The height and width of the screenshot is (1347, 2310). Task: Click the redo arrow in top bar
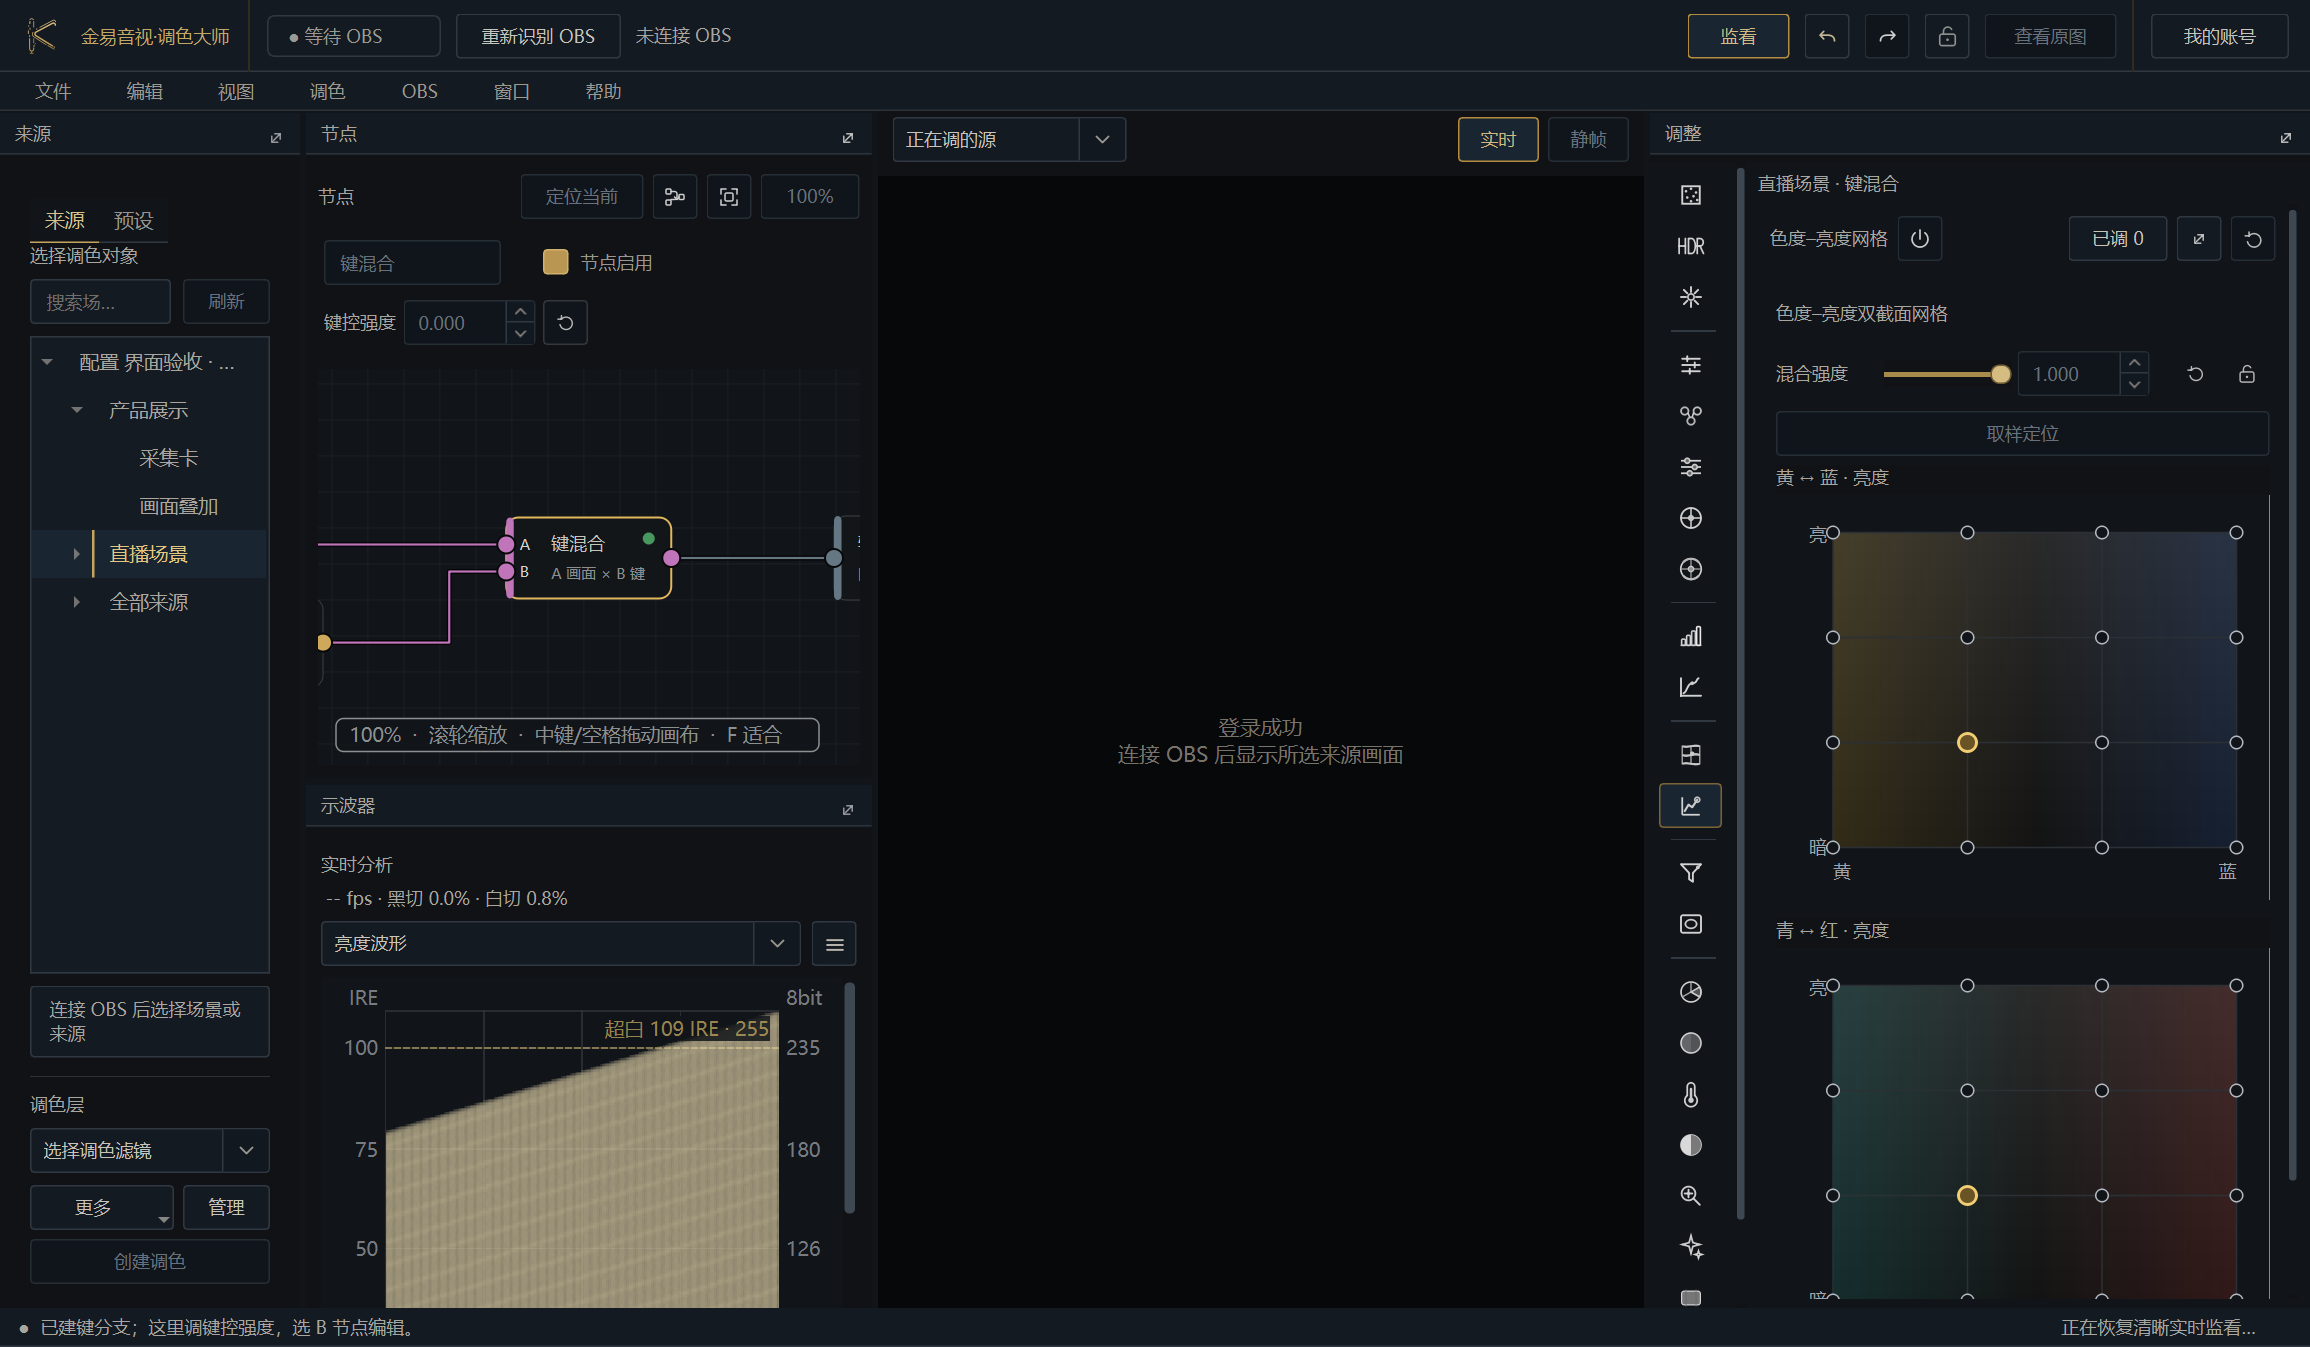1886,37
